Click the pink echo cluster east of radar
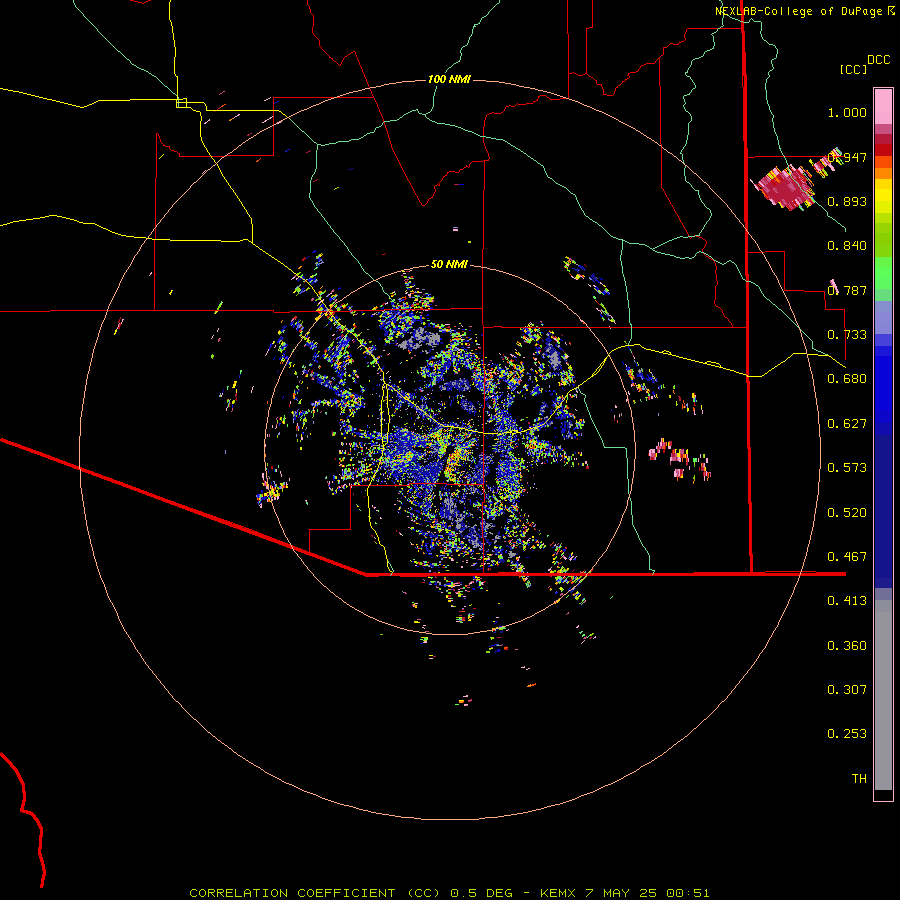Image resolution: width=900 pixels, height=900 pixels. coord(680,459)
